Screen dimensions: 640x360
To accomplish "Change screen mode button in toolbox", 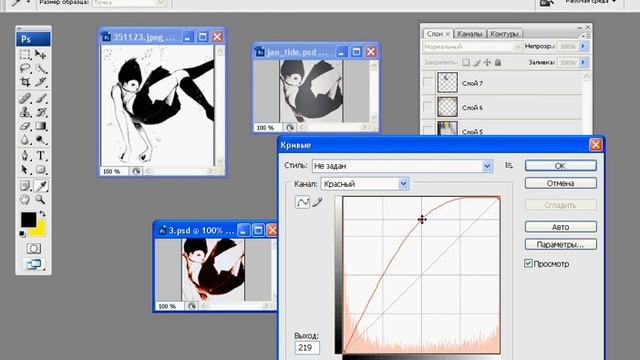I will point(33,264).
